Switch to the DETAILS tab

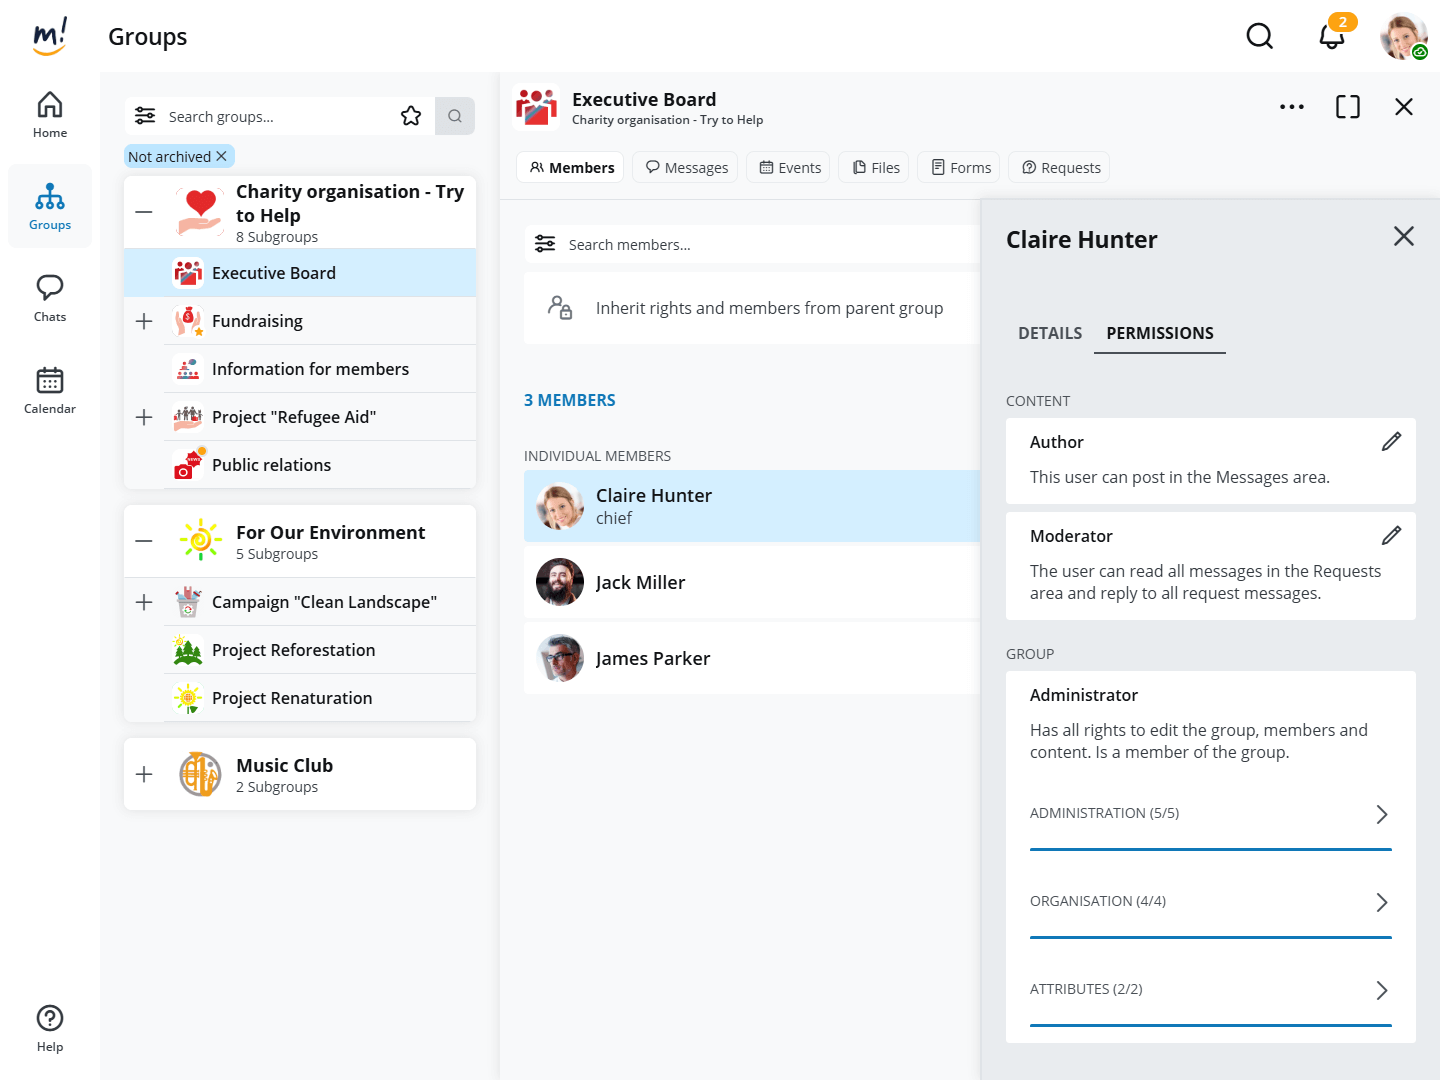[x=1050, y=334]
